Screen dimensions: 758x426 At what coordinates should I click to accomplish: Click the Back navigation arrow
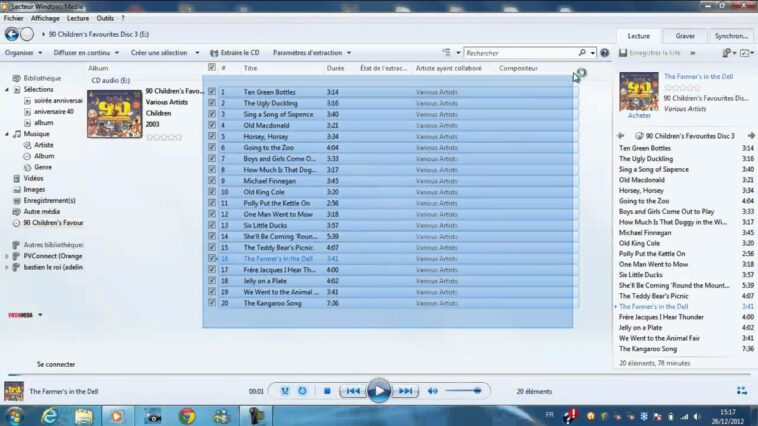click(12, 34)
